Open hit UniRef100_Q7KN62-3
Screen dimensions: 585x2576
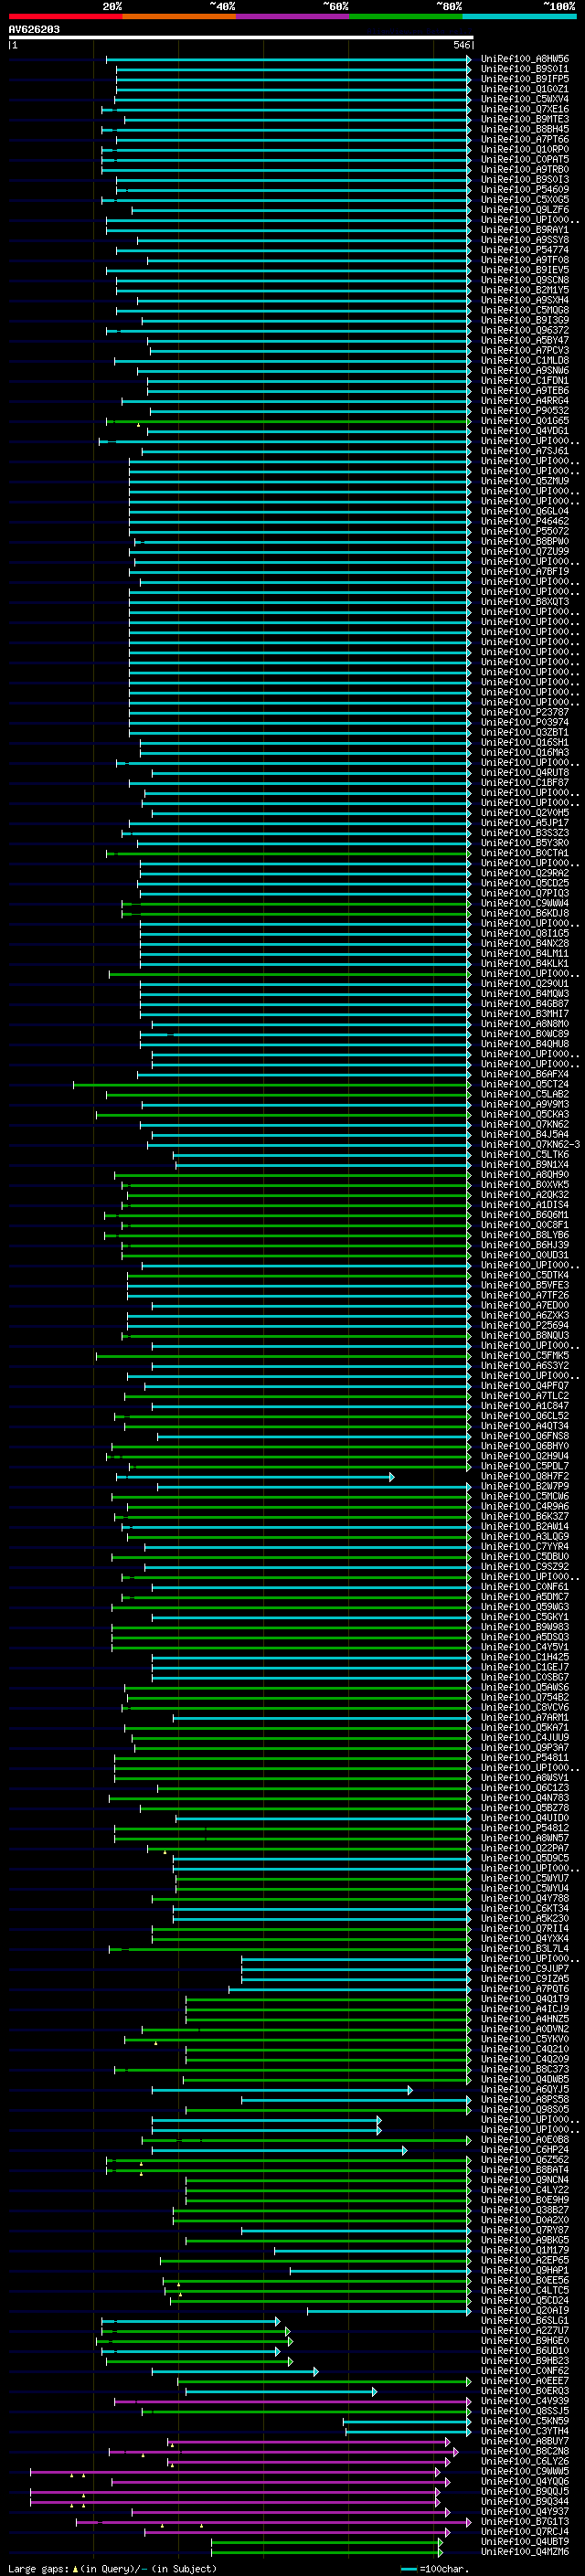530,1145
